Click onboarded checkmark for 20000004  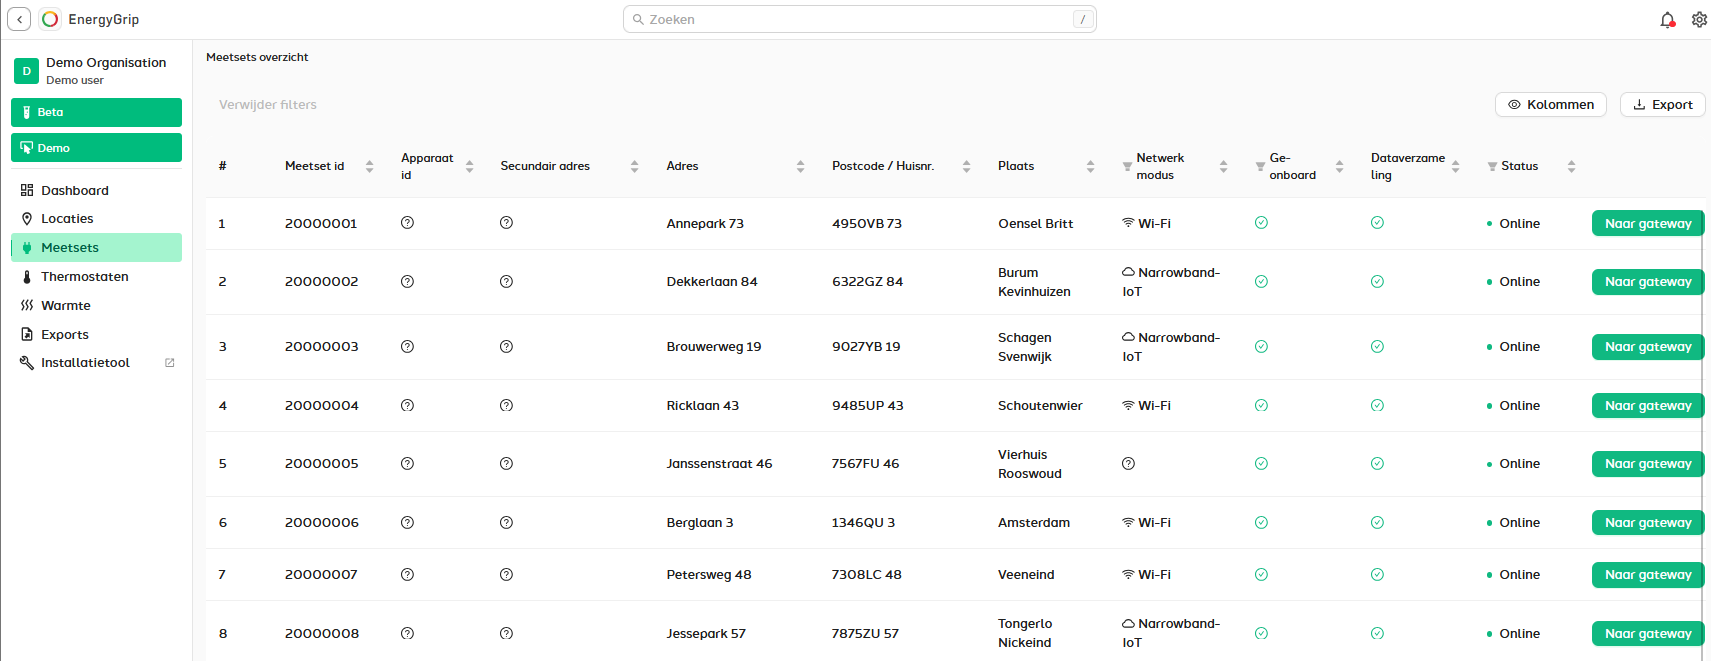[x=1261, y=405]
